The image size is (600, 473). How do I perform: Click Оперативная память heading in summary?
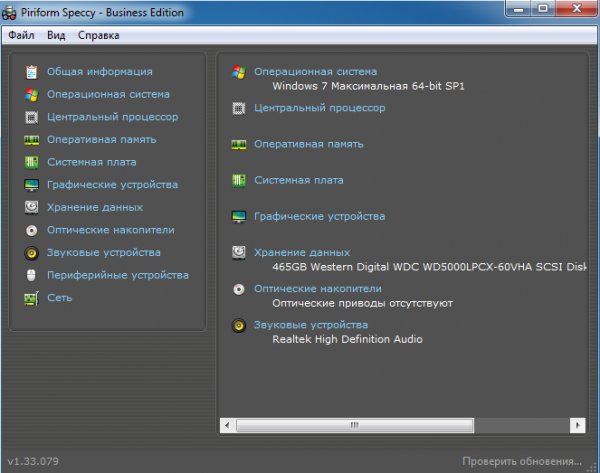(x=309, y=144)
